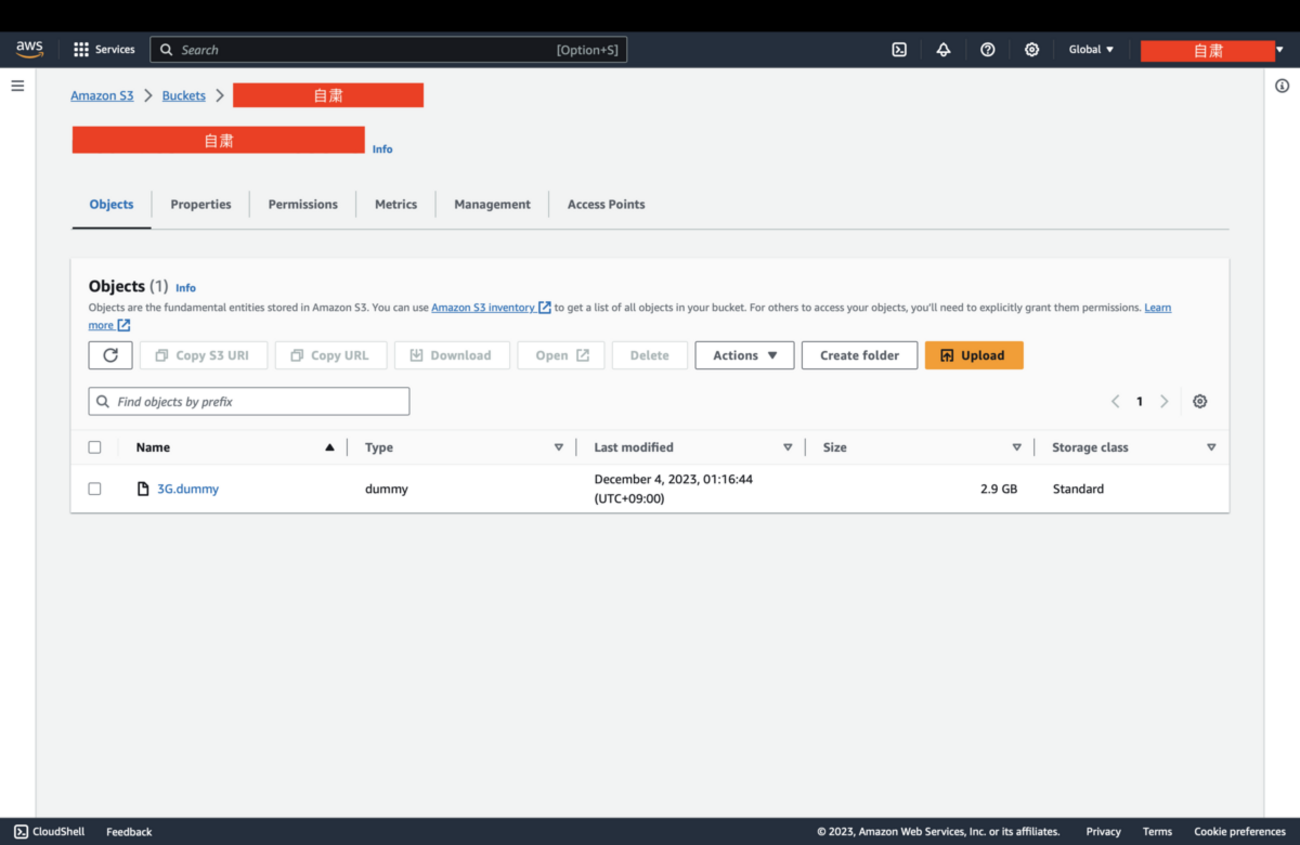The width and height of the screenshot is (1300, 845).
Task: Click the Copy URL button
Action: click(331, 355)
